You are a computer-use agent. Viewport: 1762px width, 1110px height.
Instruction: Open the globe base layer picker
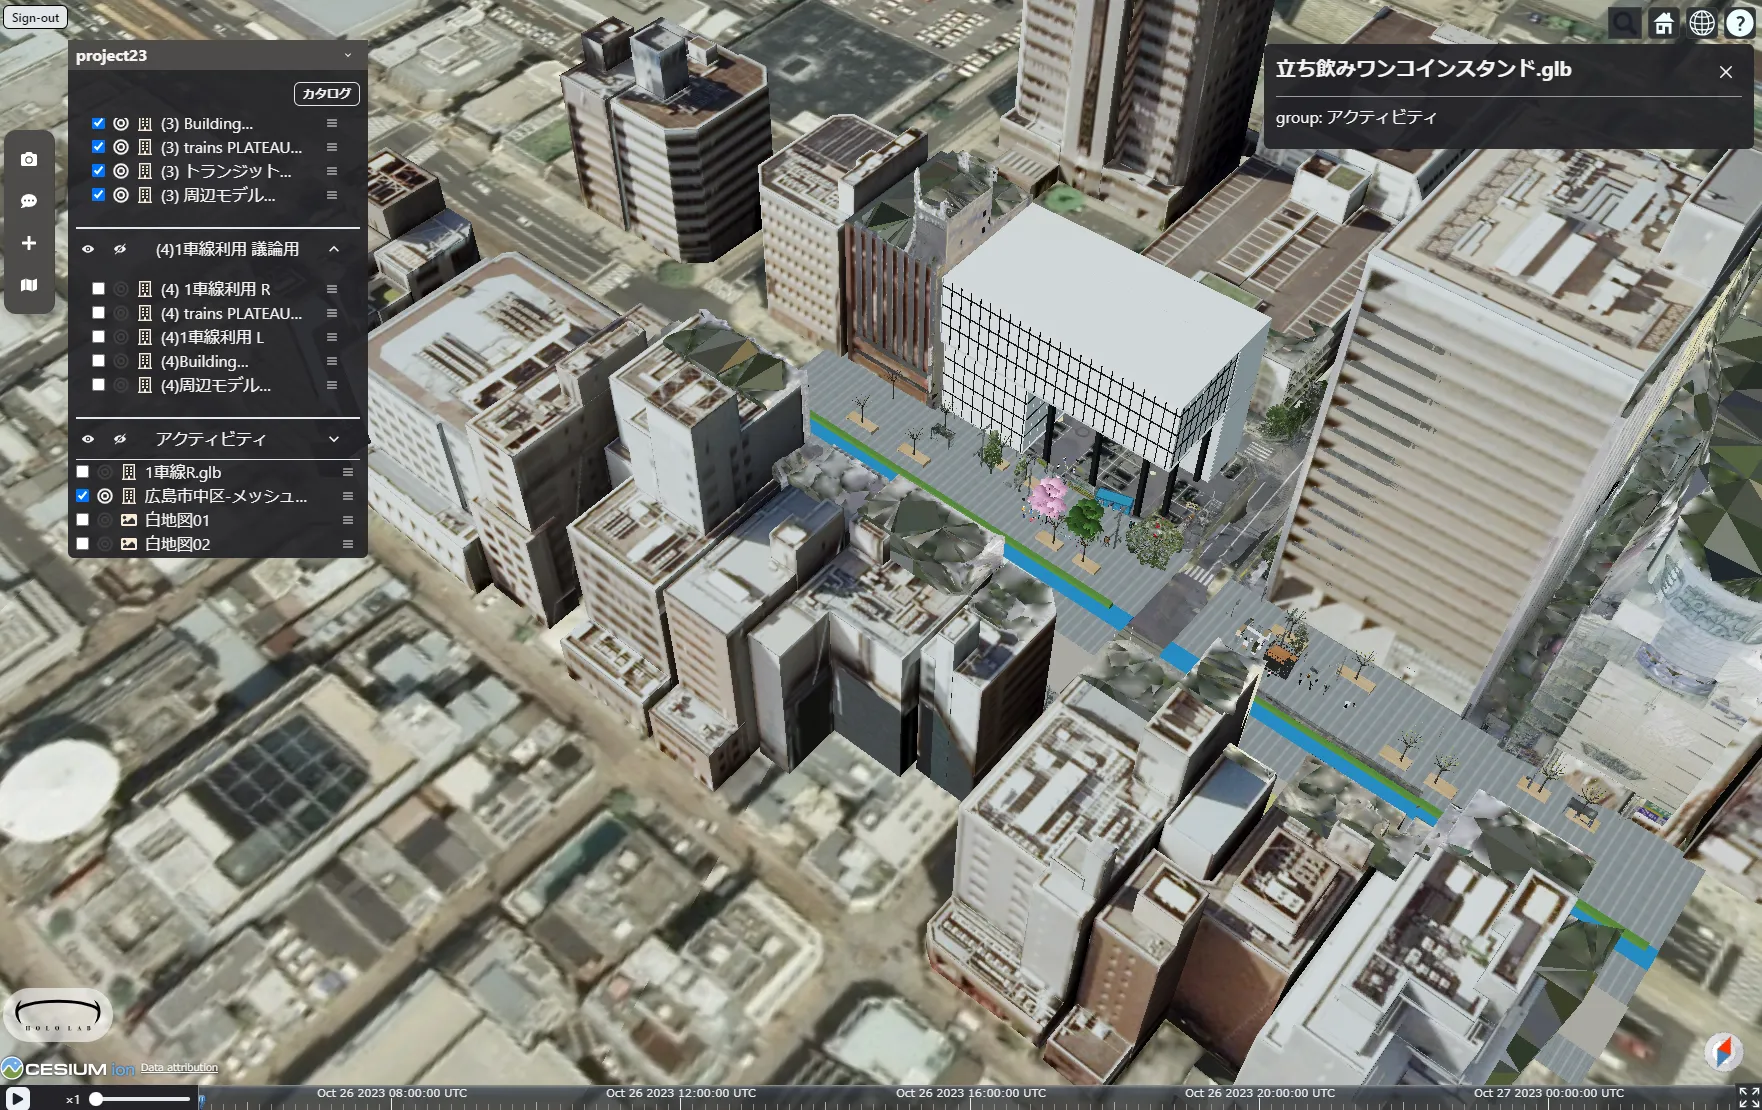click(1701, 23)
